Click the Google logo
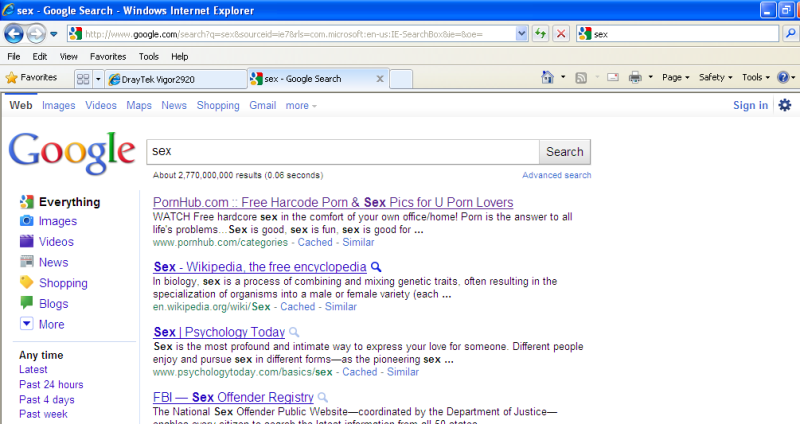 pos(72,152)
